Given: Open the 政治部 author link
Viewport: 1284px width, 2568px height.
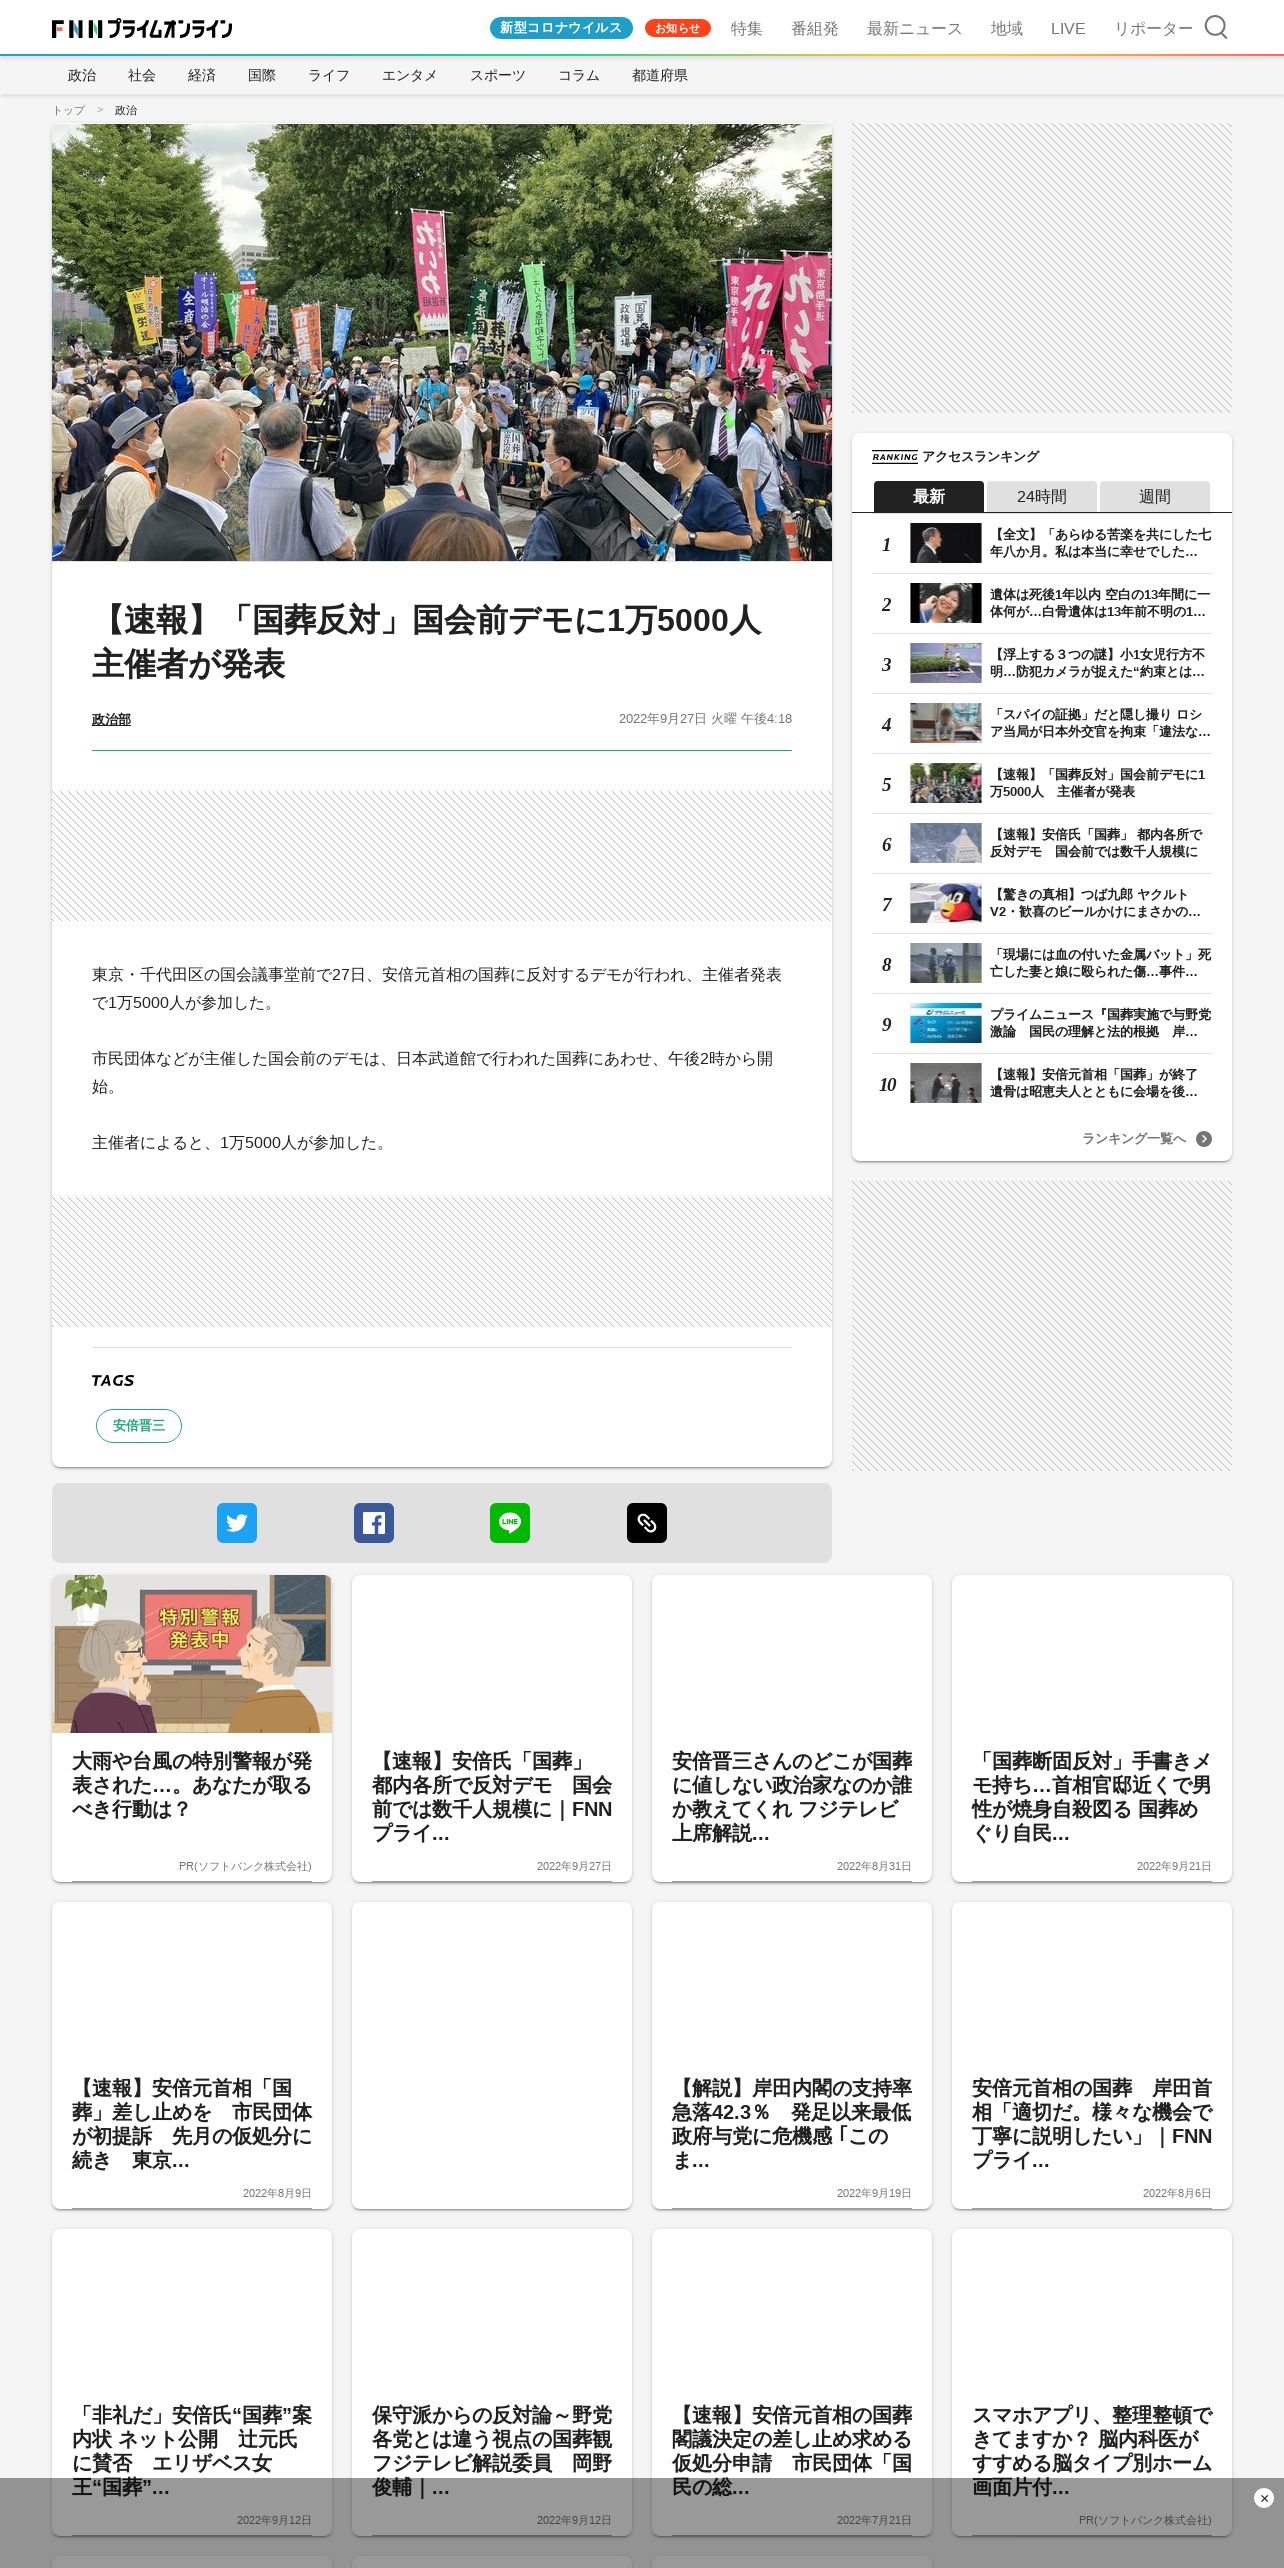Looking at the screenshot, I should pos(111,719).
